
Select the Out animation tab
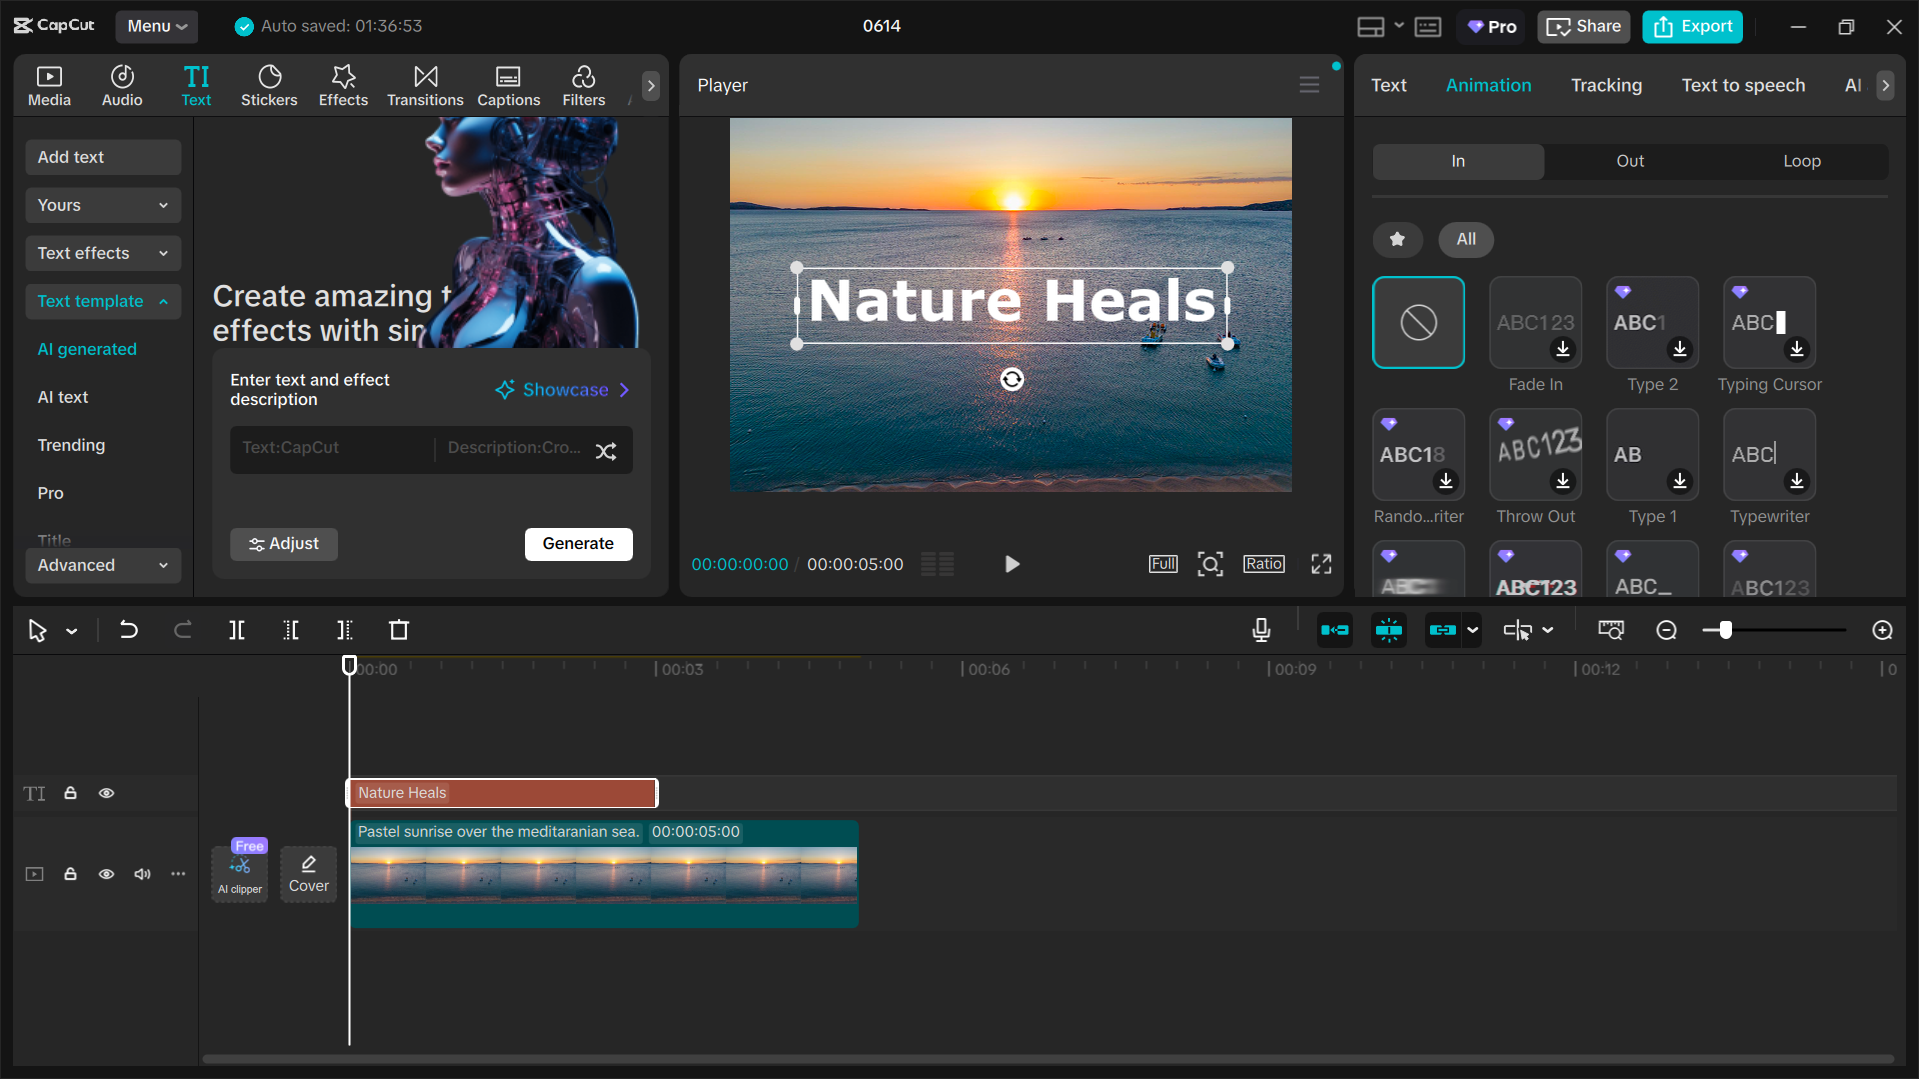tap(1628, 161)
